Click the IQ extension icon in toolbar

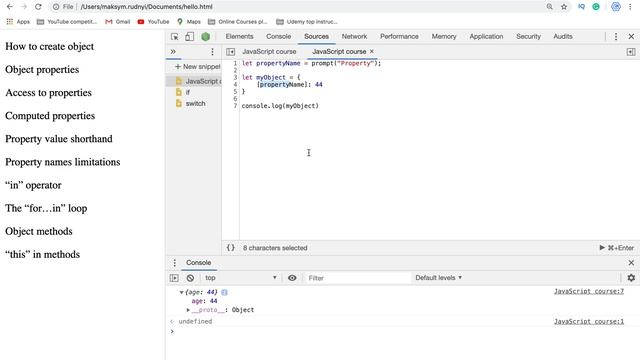coord(581,7)
